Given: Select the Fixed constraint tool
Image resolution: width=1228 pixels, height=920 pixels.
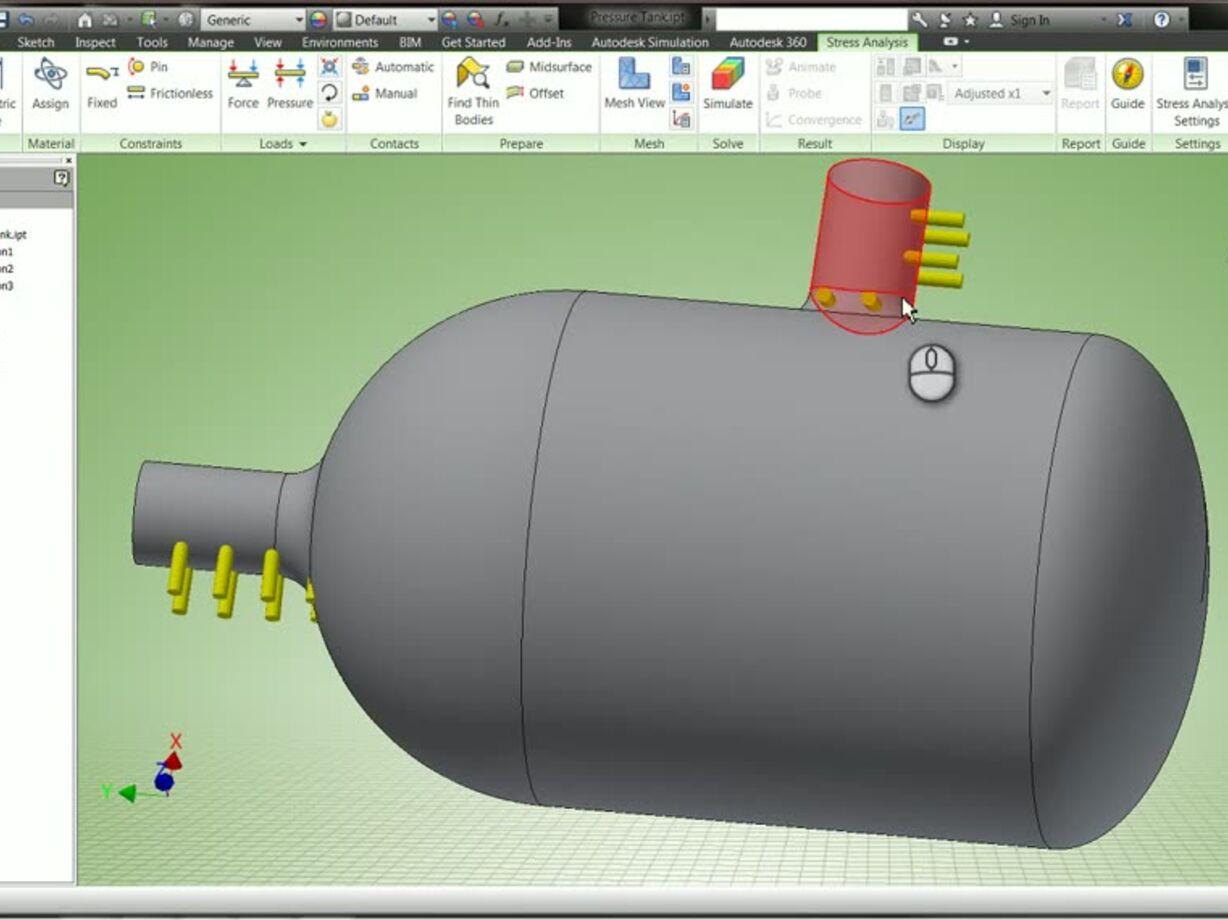Looking at the screenshot, I should [101, 86].
